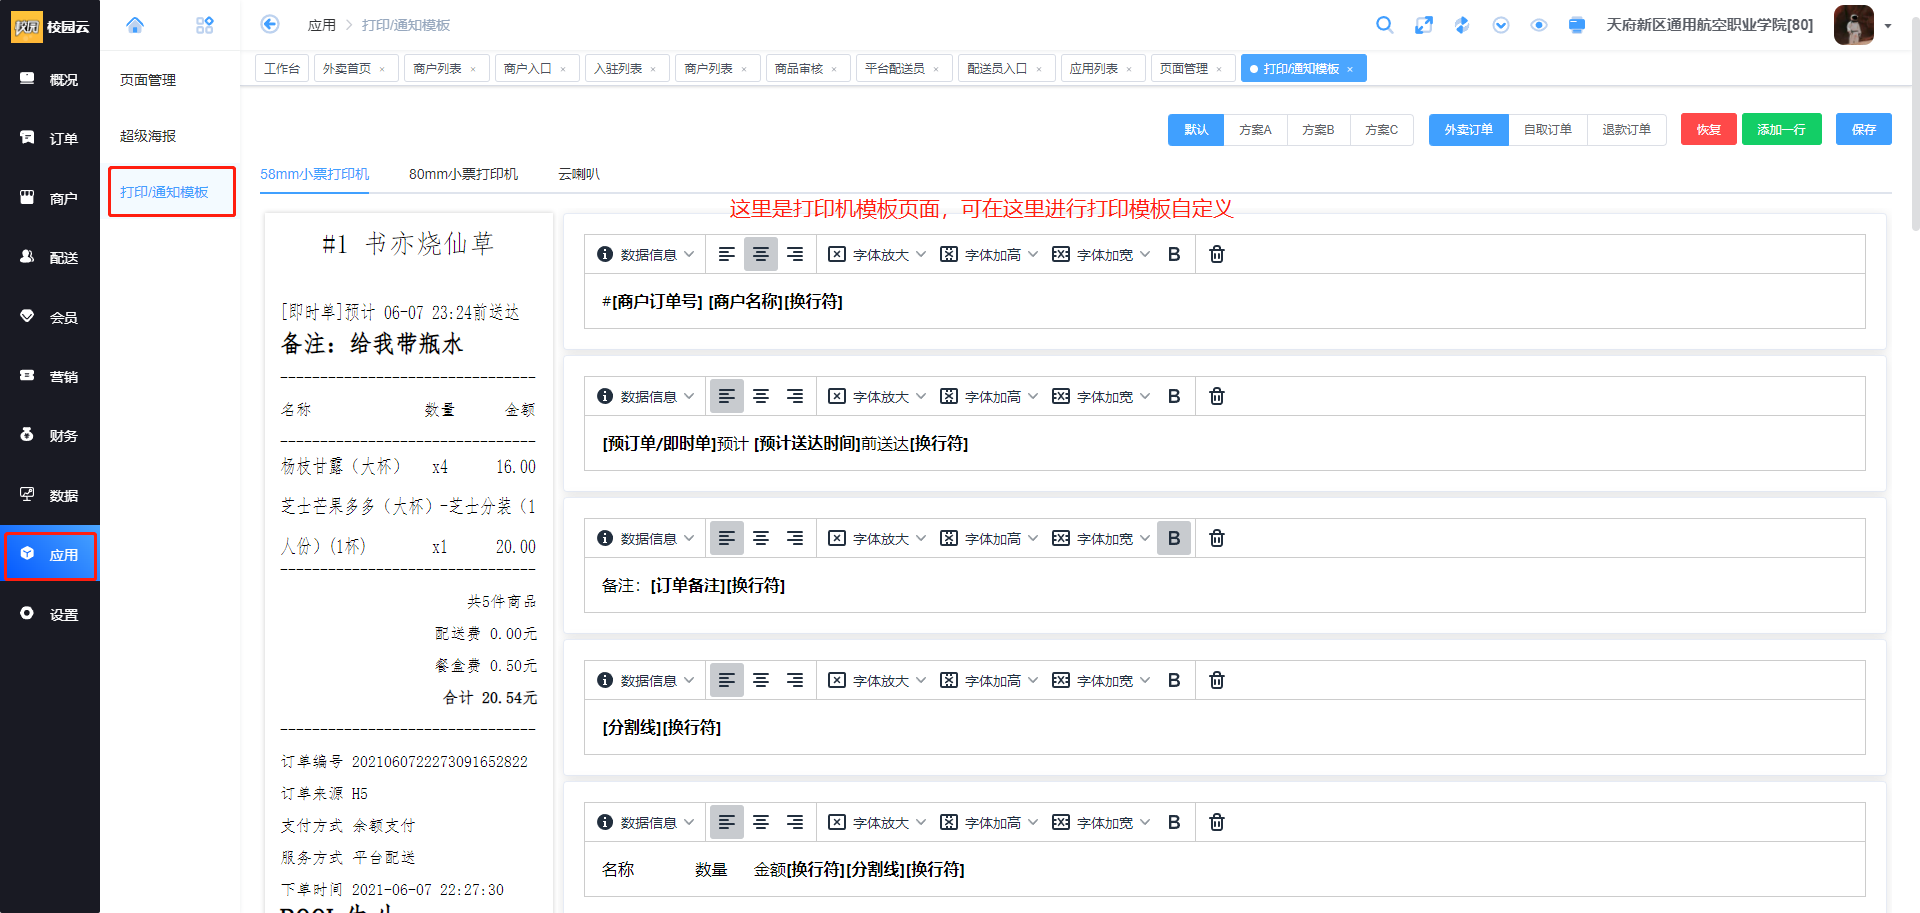Toggle bold on the merchant order number row
Screen dimensions: 1920x913
click(1174, 254)
